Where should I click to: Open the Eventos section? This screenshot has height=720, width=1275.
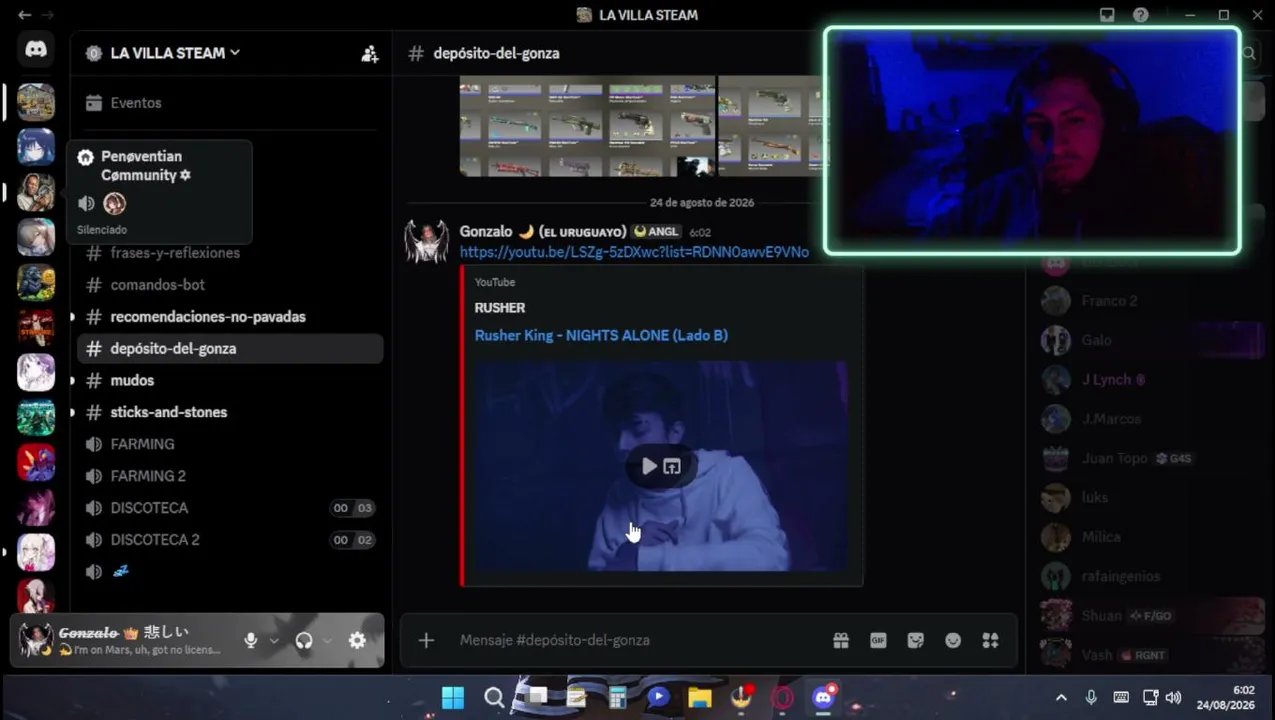click(x=230, y=103)
